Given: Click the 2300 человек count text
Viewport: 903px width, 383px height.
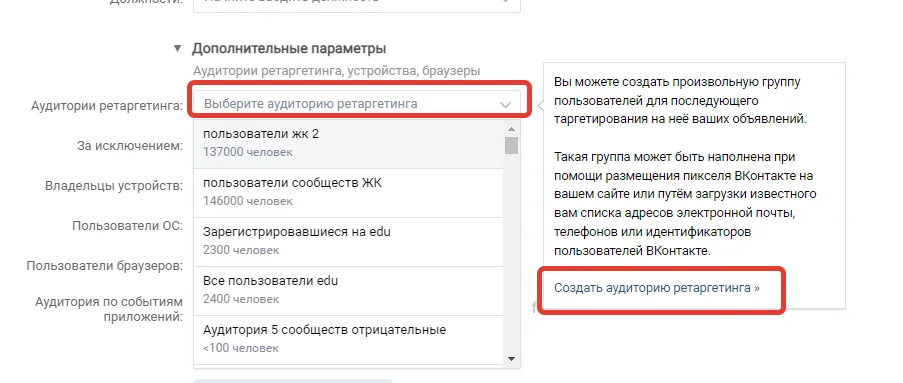Looking at the screenshot, I should 241,250.
